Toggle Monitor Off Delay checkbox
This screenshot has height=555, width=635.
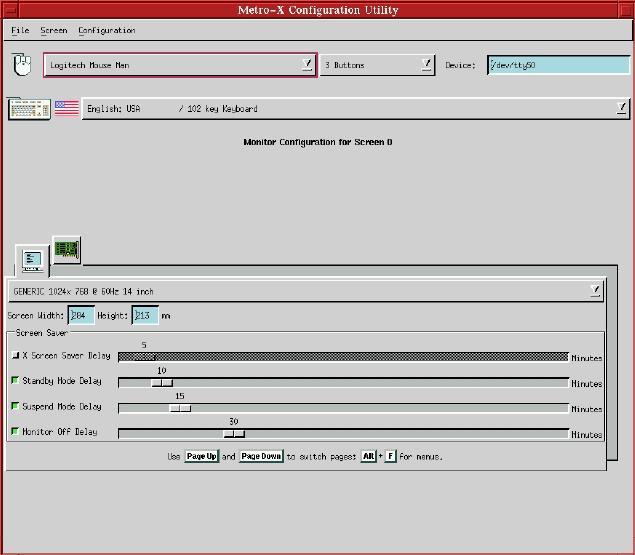click(15, 432)
